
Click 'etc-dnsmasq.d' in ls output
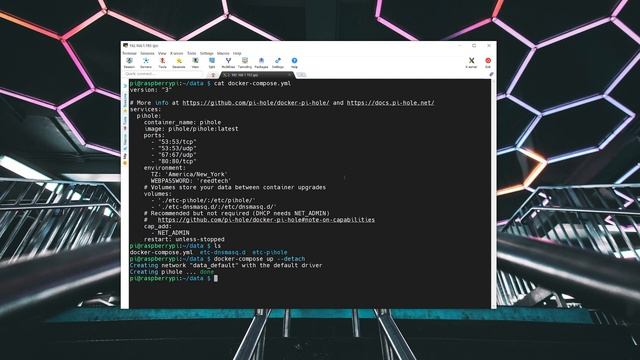click(223, 253)
